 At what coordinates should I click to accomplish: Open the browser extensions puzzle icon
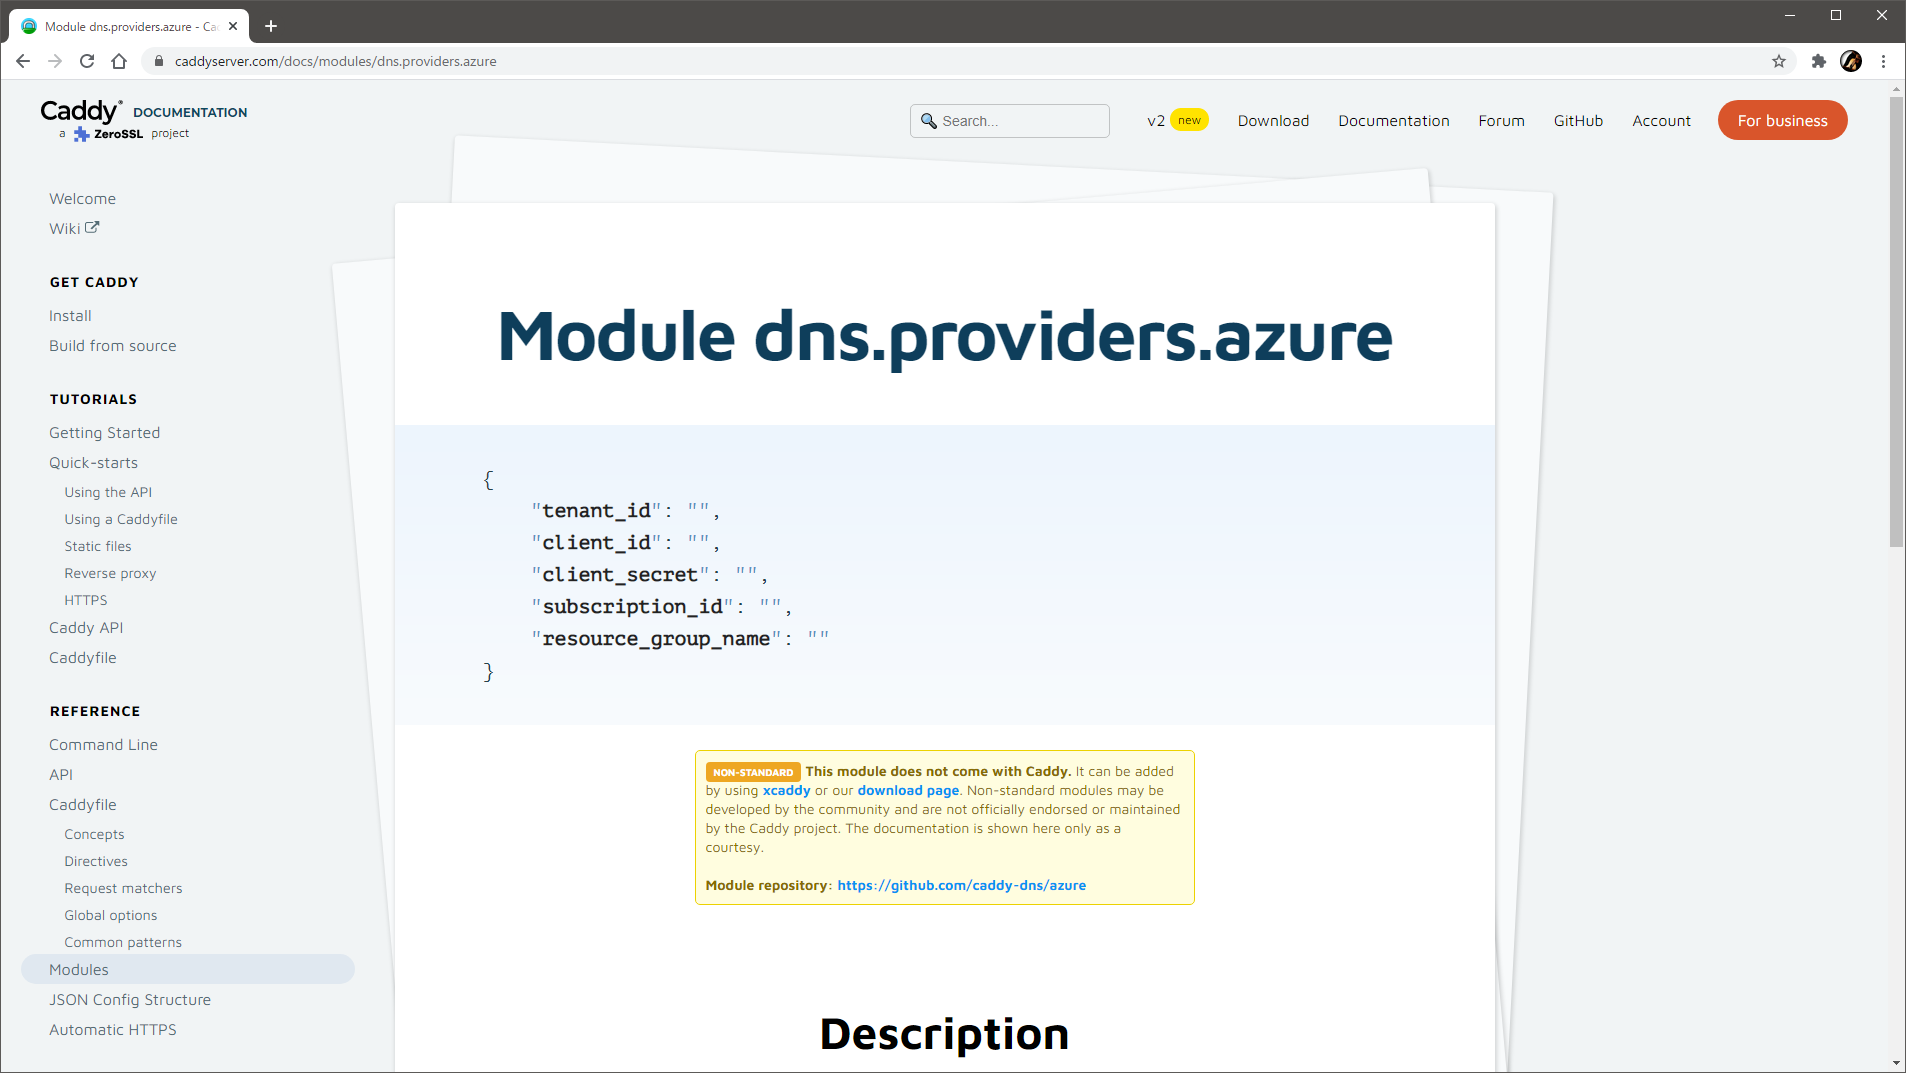[x=1818, y=61]
